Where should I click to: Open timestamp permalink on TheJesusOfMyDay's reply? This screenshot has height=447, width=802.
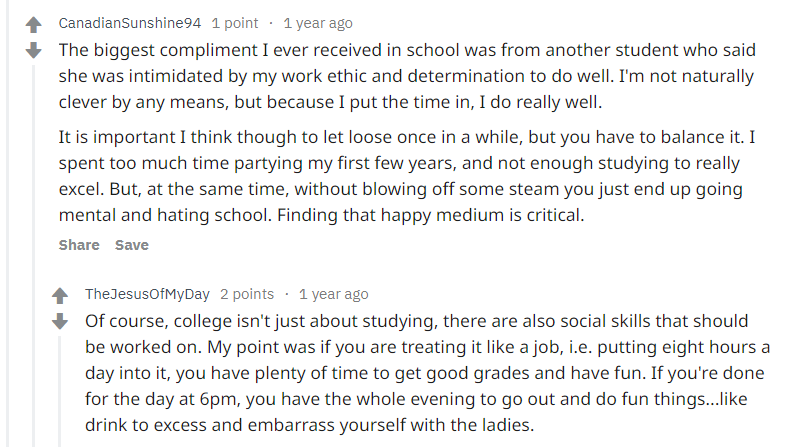click(x=333, y=294)
